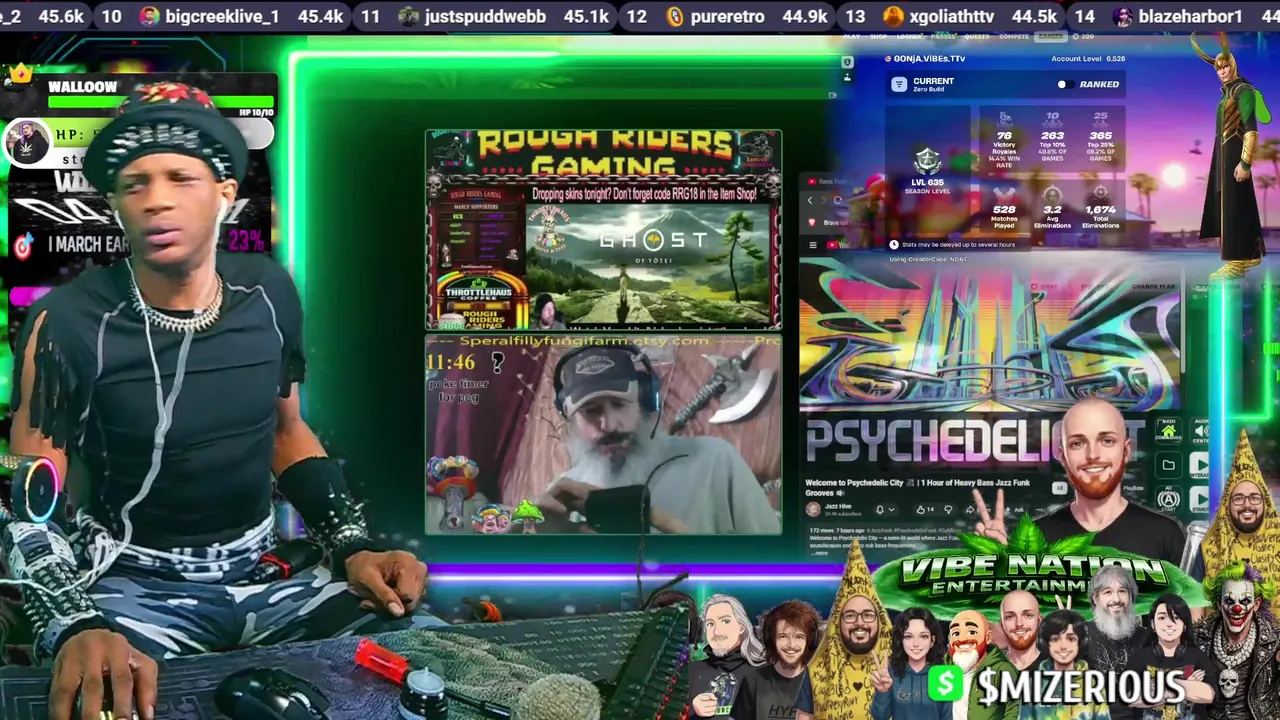1280x720 pixels.
Task: Open the CURRENT Zero Build filter icon
Action: (899, 84)
